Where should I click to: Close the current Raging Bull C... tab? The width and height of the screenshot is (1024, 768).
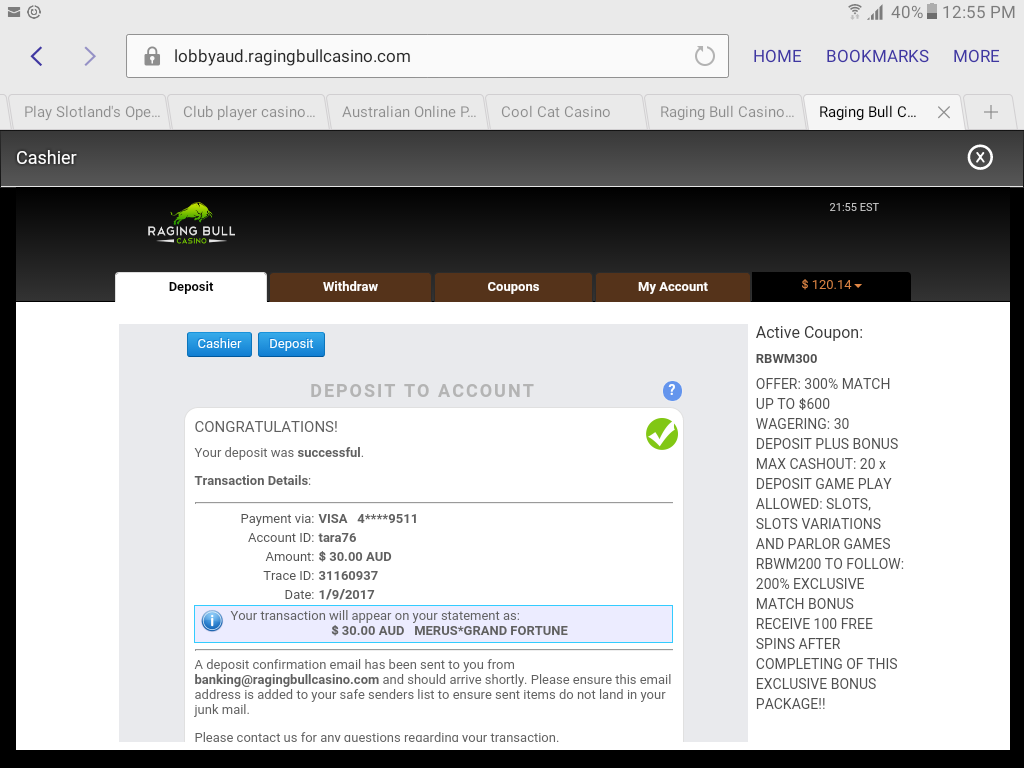coord(944,112)
